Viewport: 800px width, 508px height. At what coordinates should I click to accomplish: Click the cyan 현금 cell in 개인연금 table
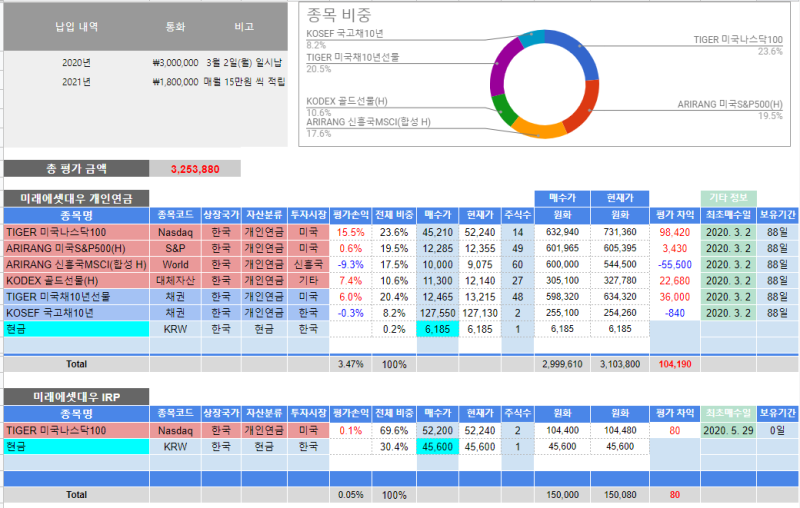(77, 329)
